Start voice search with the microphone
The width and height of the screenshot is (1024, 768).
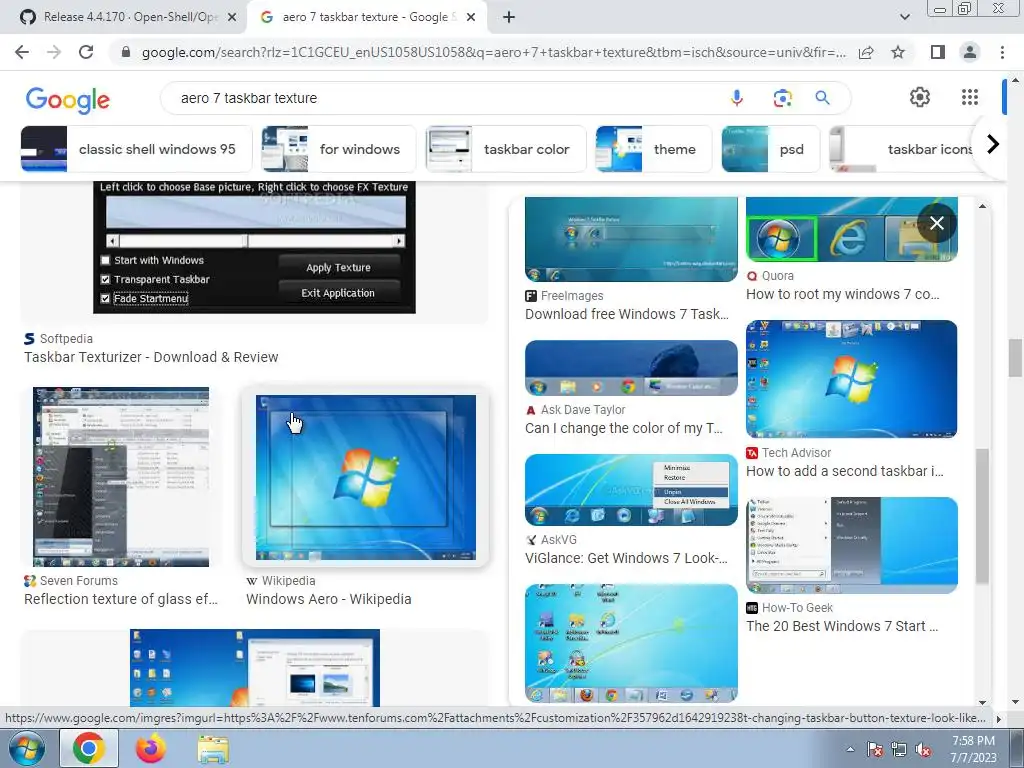point(737,98)
